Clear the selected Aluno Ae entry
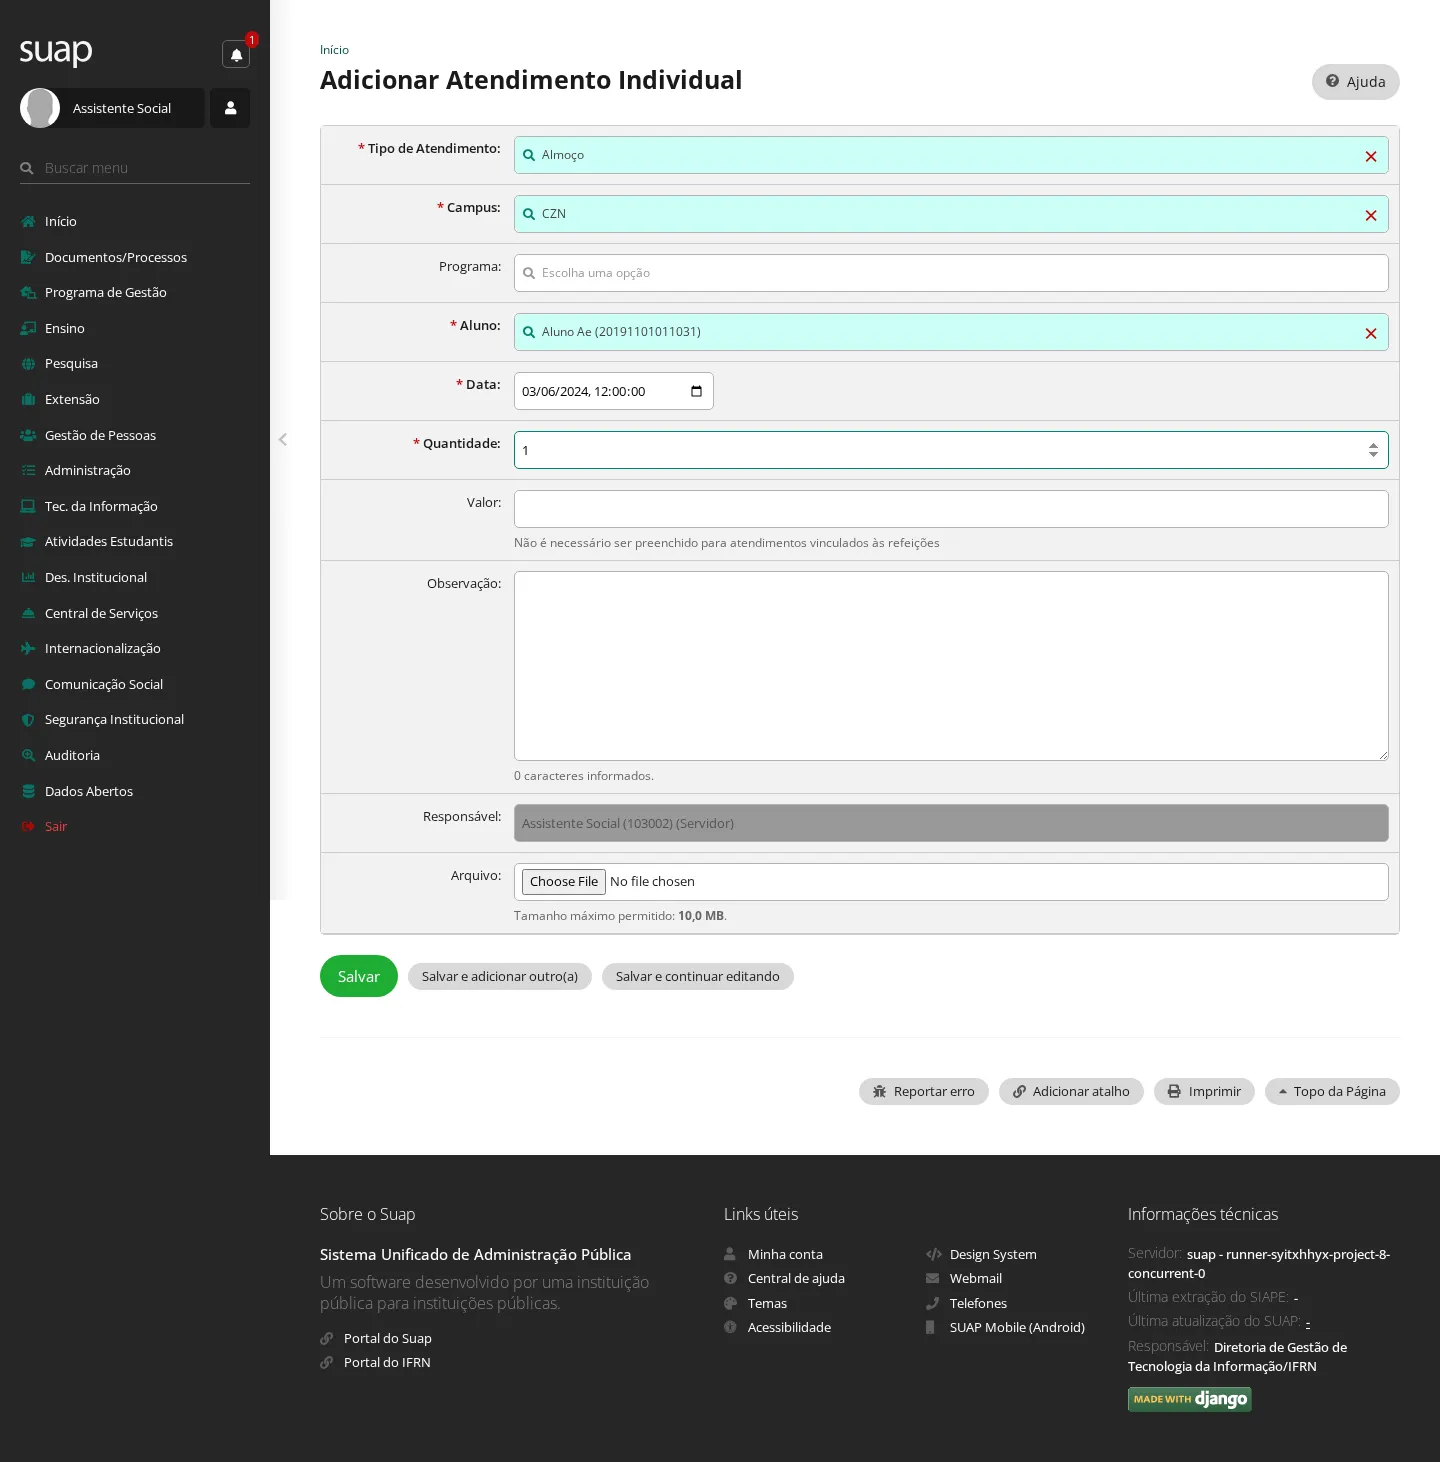Viewport: 1440px width, 1462px height. 1371,333
